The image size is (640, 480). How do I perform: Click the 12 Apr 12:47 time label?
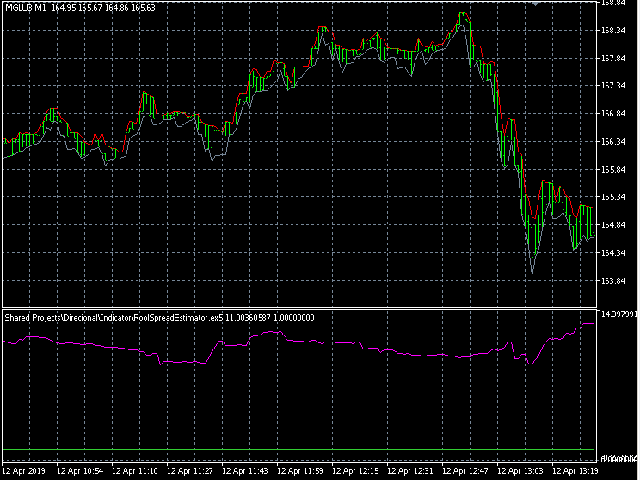[x=465, y=471]
